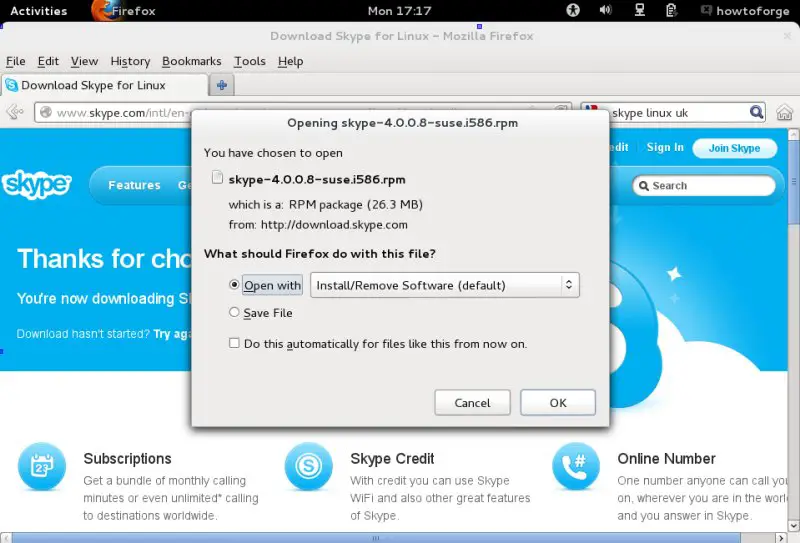Click the search magnifier icon in Firefox
The image size is (800, 543).
pyautogui.click(x=756, y=112)
